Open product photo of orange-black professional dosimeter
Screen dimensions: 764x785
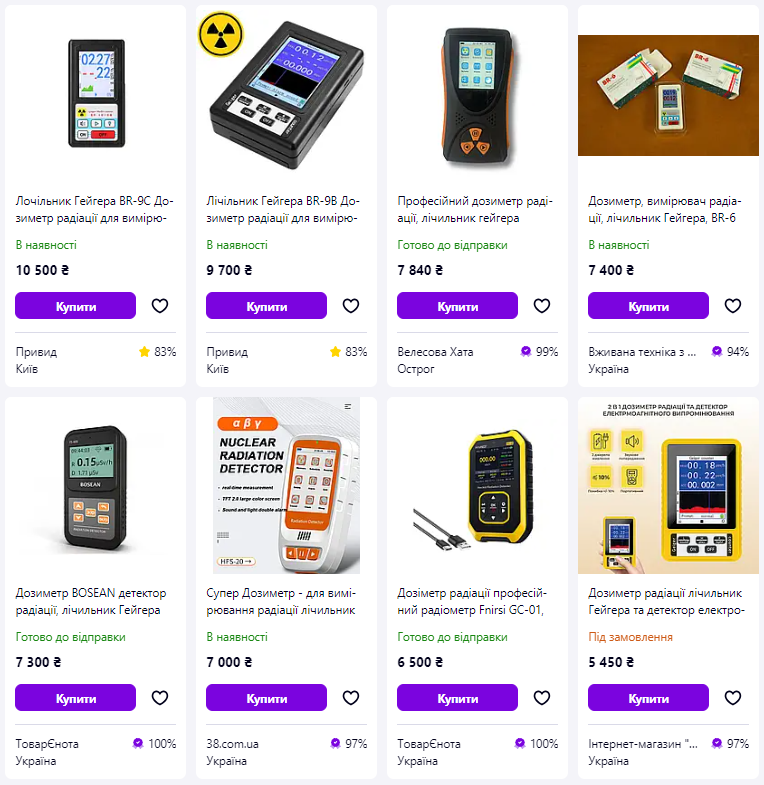(478, 96)
